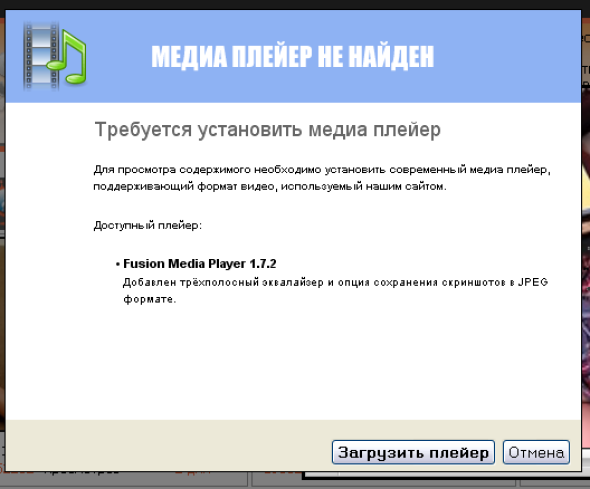Click the Загрузить плеер button
This screenshot has width=590, height=489.
(x=413, y=452)
